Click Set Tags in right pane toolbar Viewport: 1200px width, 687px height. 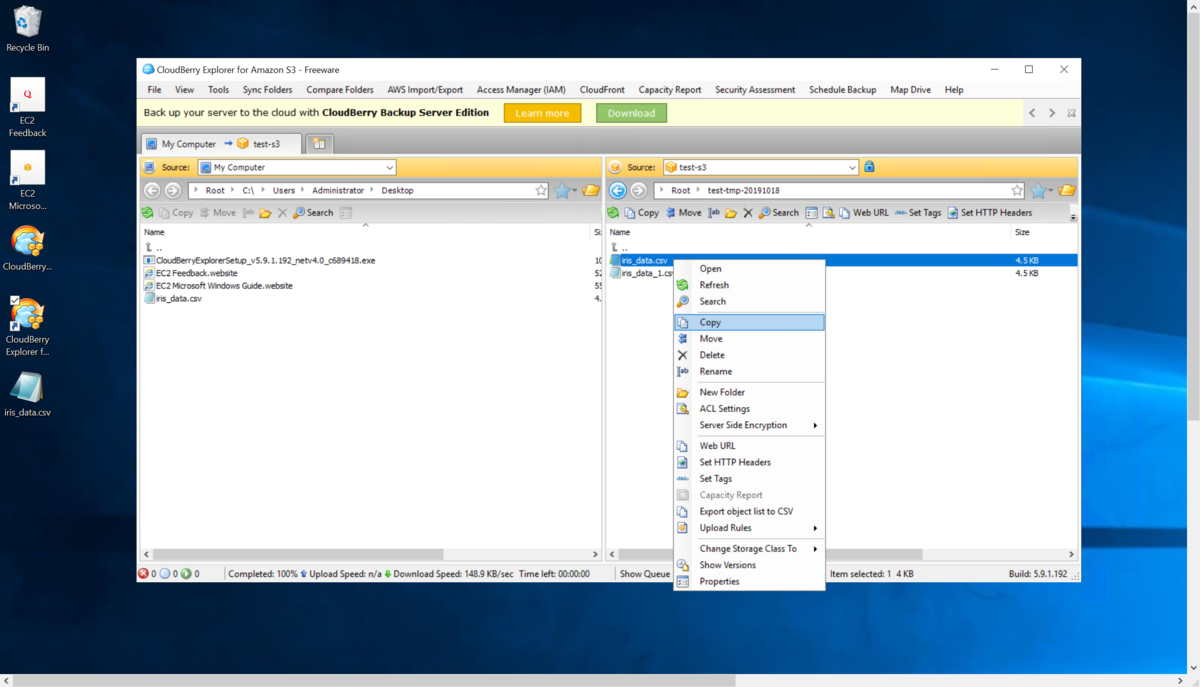point(918,213)
